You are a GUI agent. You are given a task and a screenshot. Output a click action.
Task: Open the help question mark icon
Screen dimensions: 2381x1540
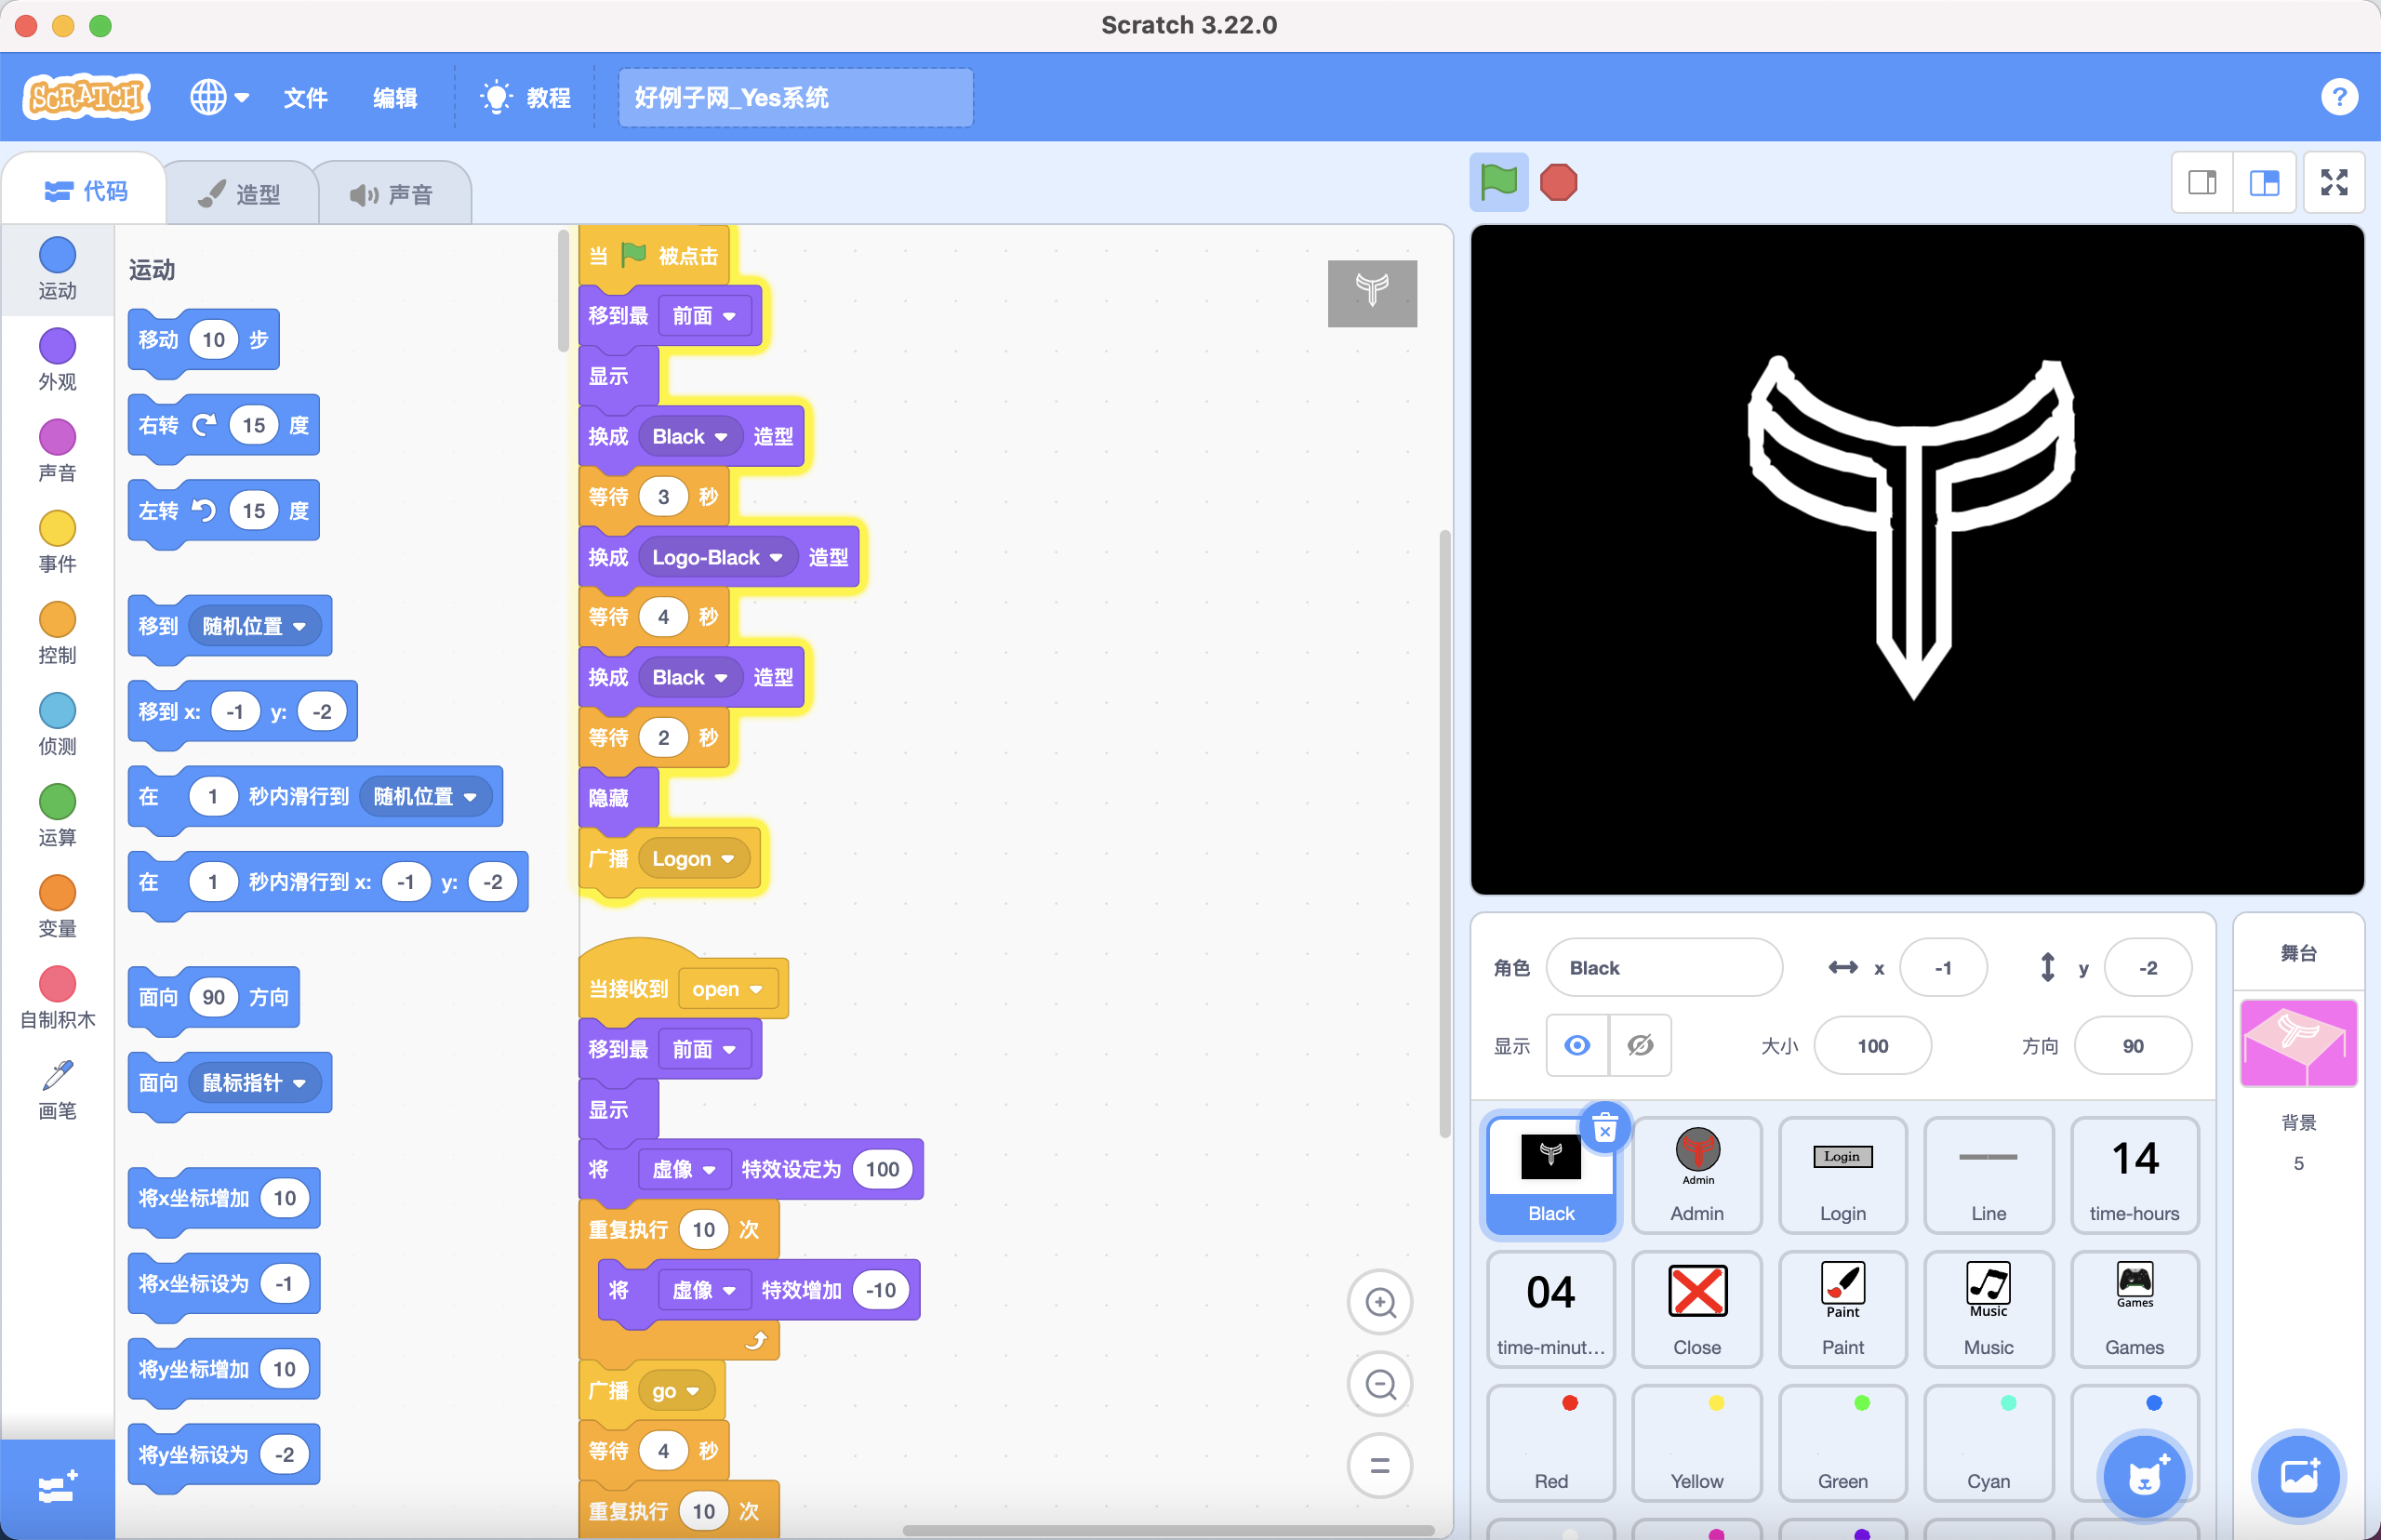point(2338,97)
